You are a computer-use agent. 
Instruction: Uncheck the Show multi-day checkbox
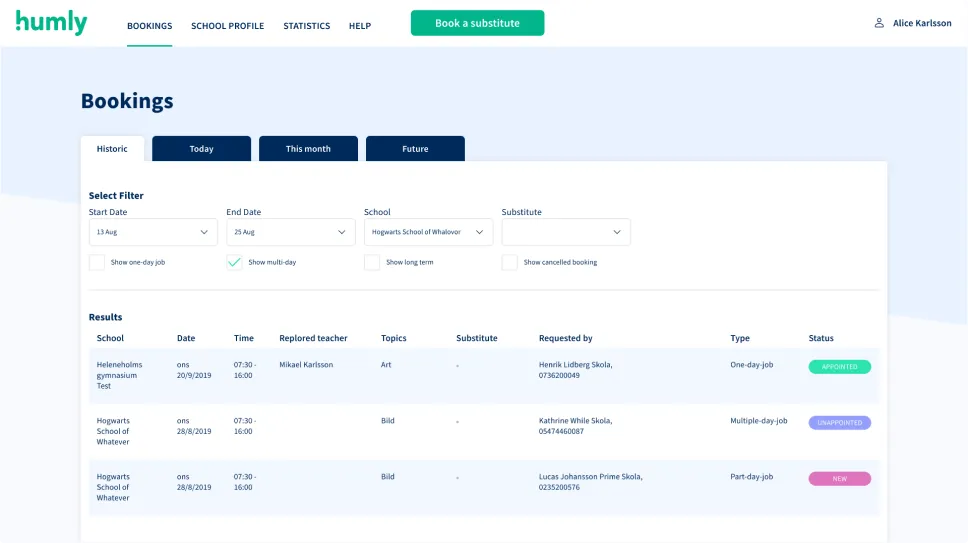(234, 263)
